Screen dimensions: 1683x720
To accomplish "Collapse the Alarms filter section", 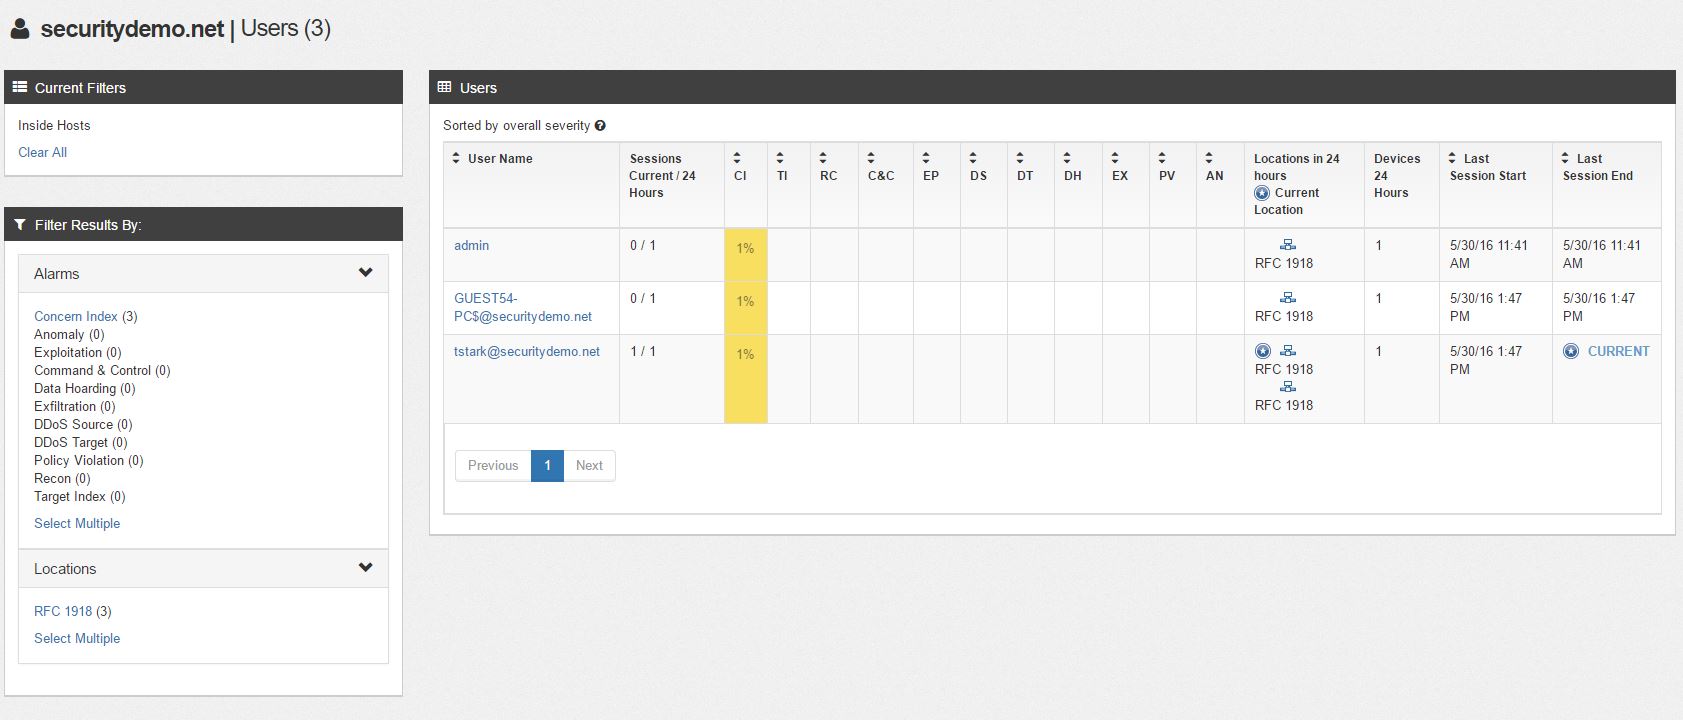I will 365,273.
